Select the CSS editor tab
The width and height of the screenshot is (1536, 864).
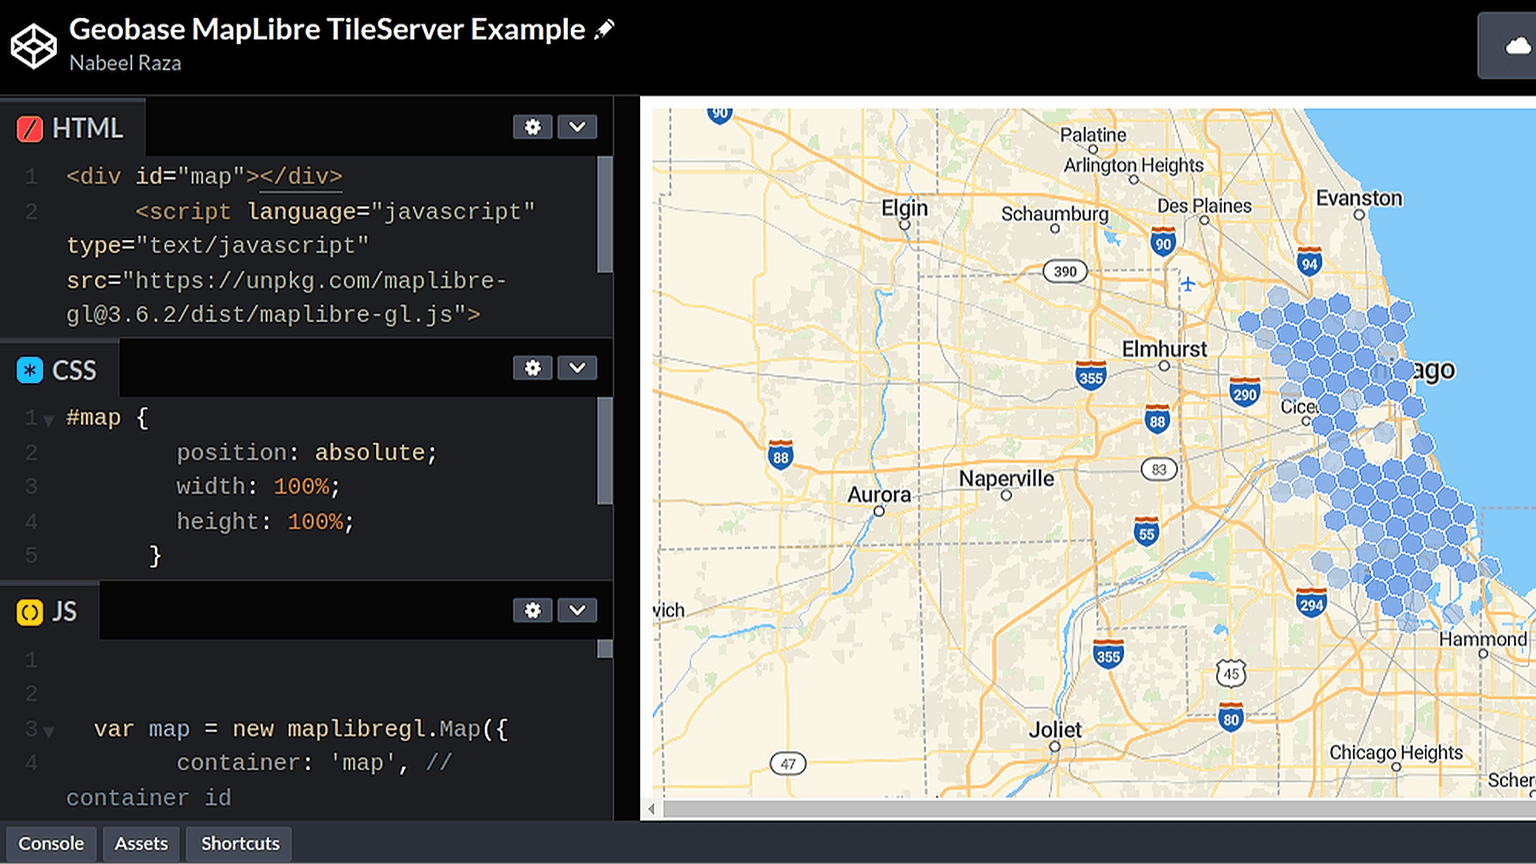coord(58,370)
